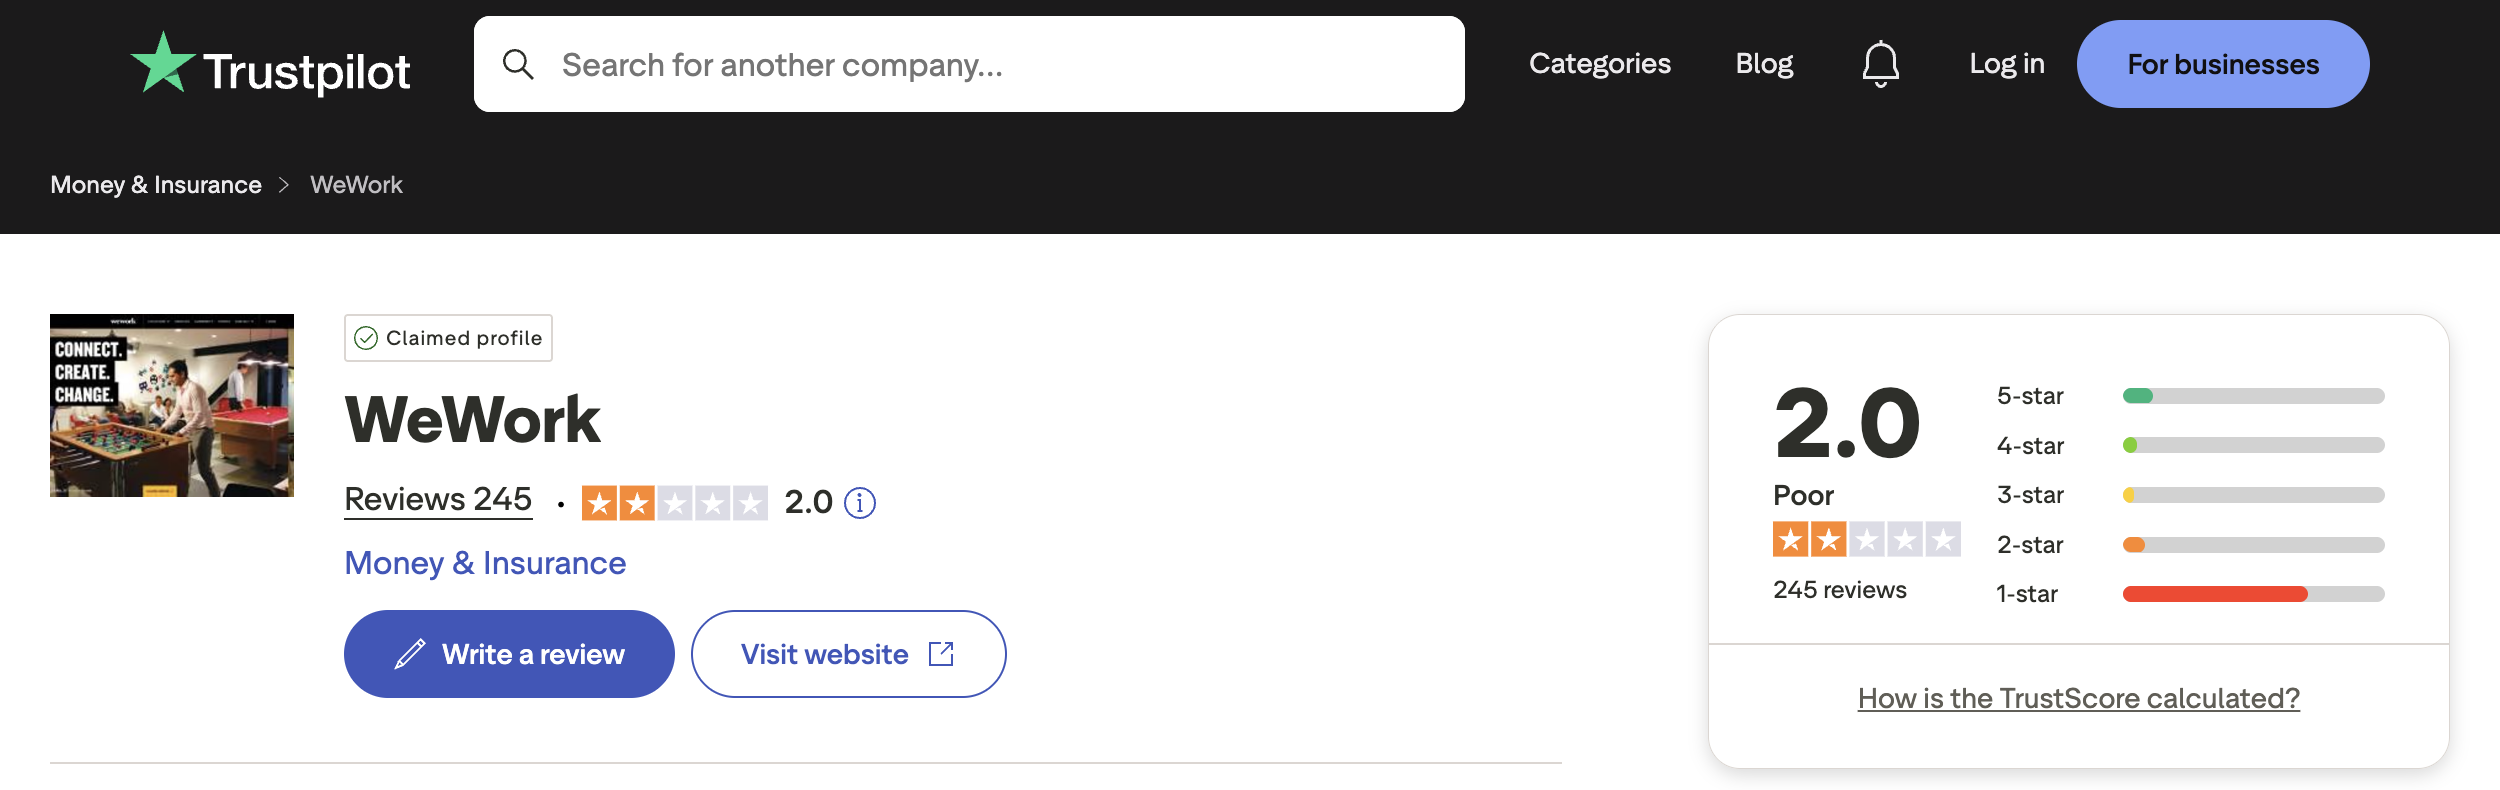The image size is (2500, 790).
Task: Click the Log in link
Action: click(x=2006, y=64)
